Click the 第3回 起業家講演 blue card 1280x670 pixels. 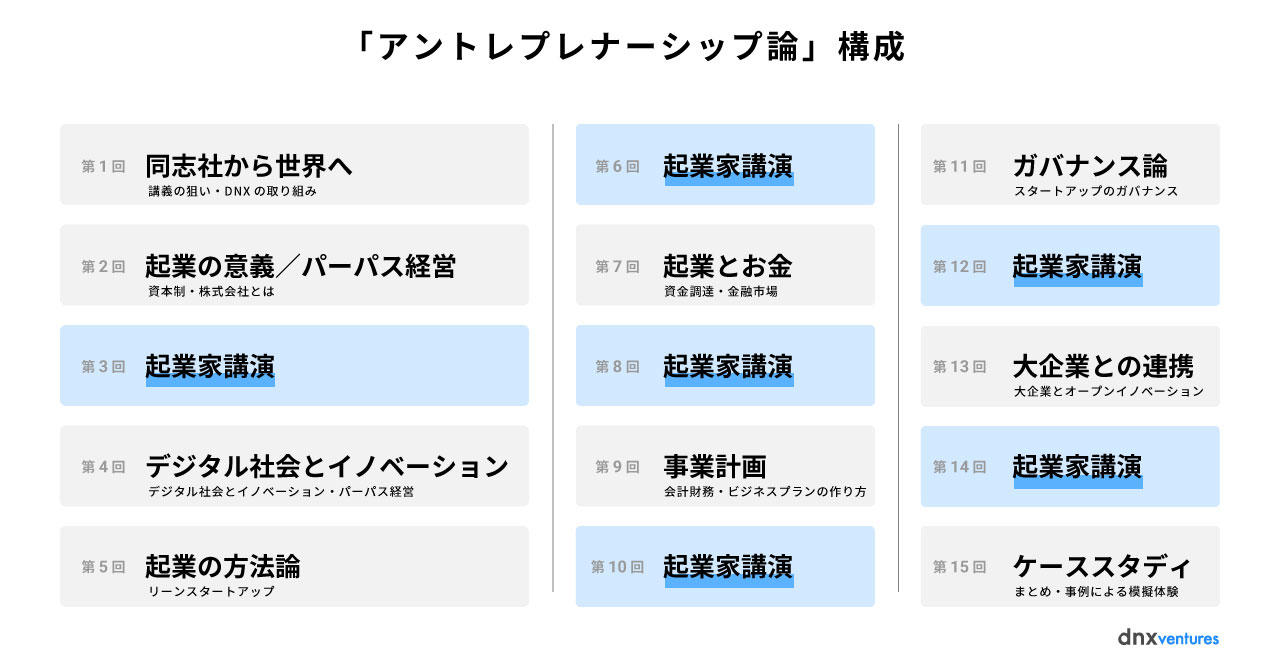pyautogui.click(x=294, y=365)
